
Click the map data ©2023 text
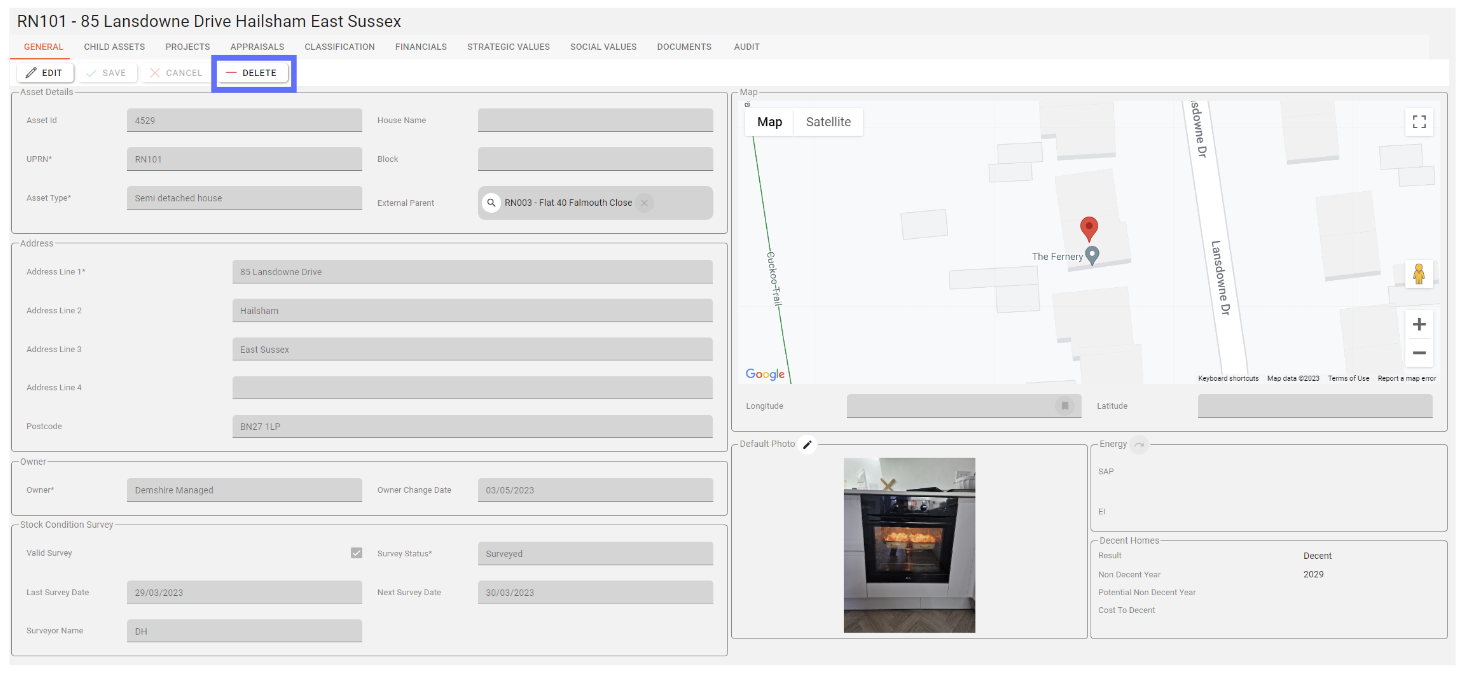[1293, 378]
